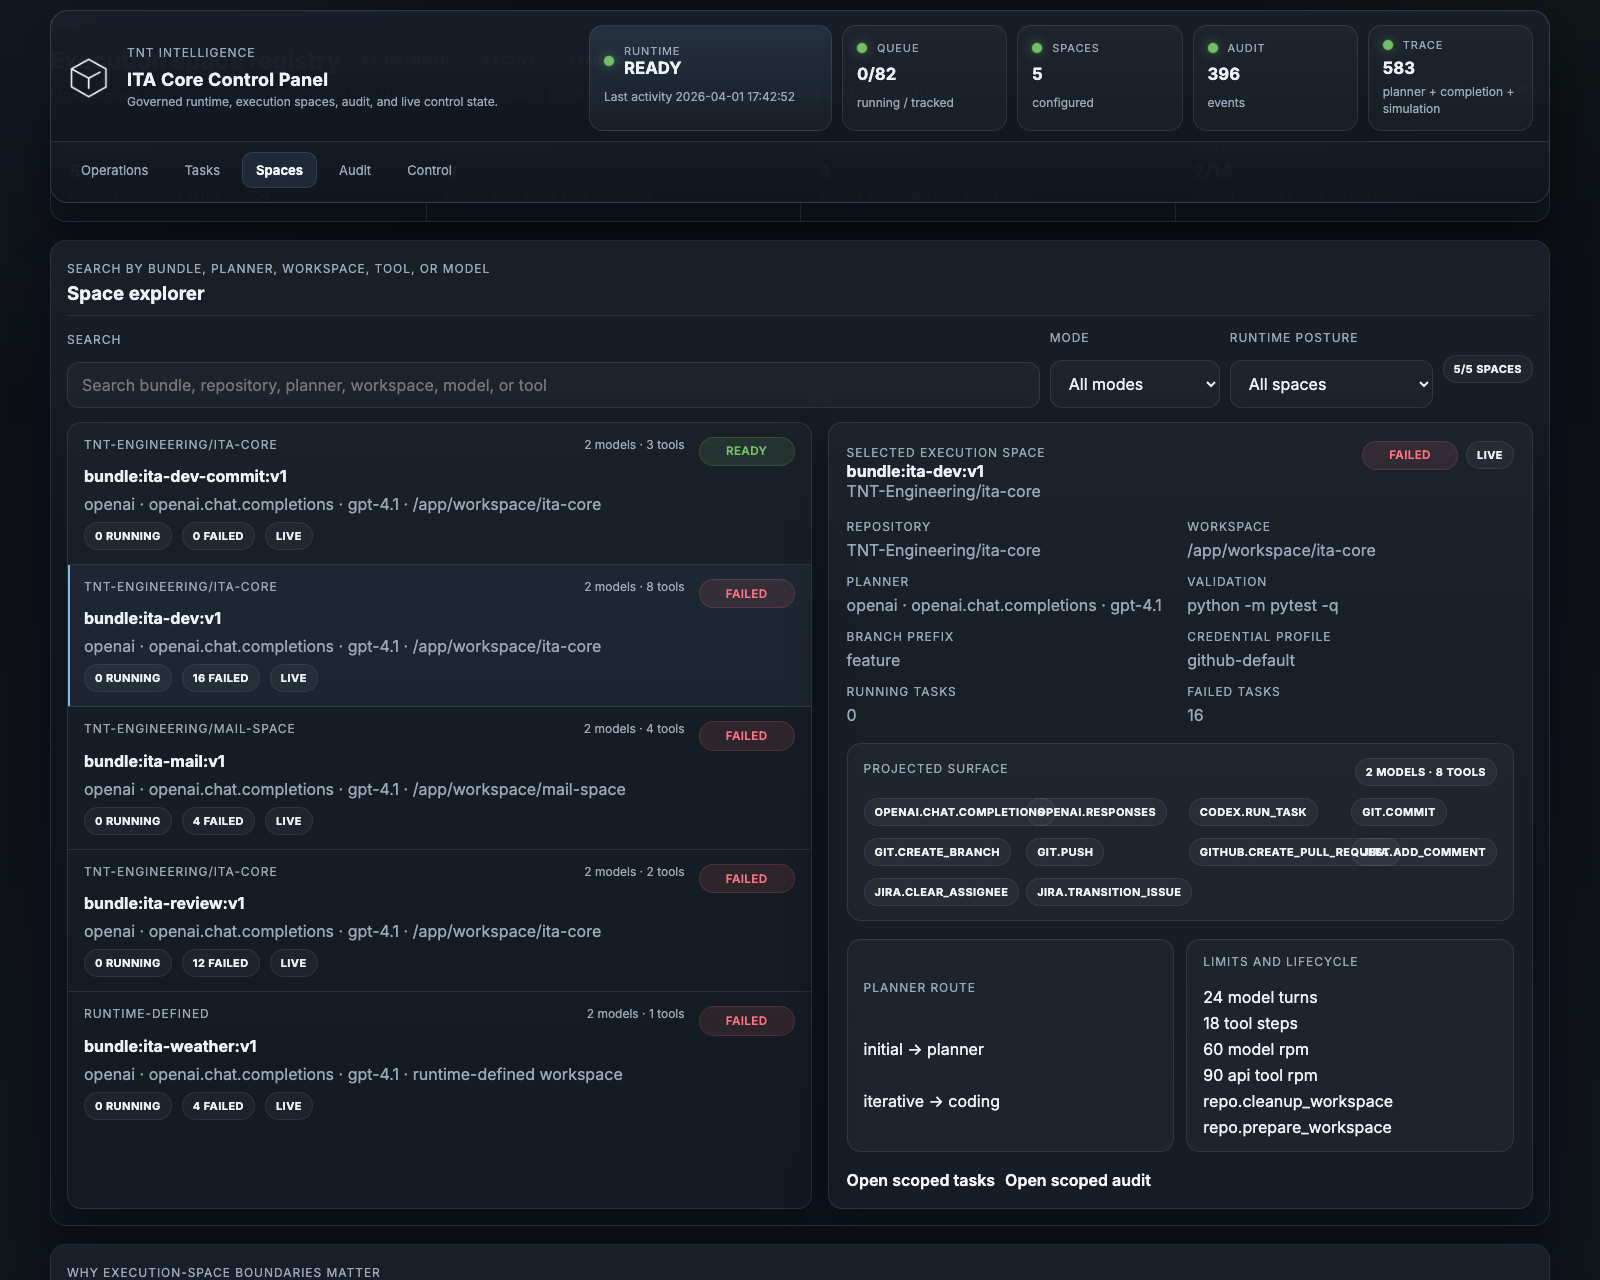Open the Runtime Posture All spaces dropdown
Viewport: 1600px width, 1280px height.
pos(1331,384)
